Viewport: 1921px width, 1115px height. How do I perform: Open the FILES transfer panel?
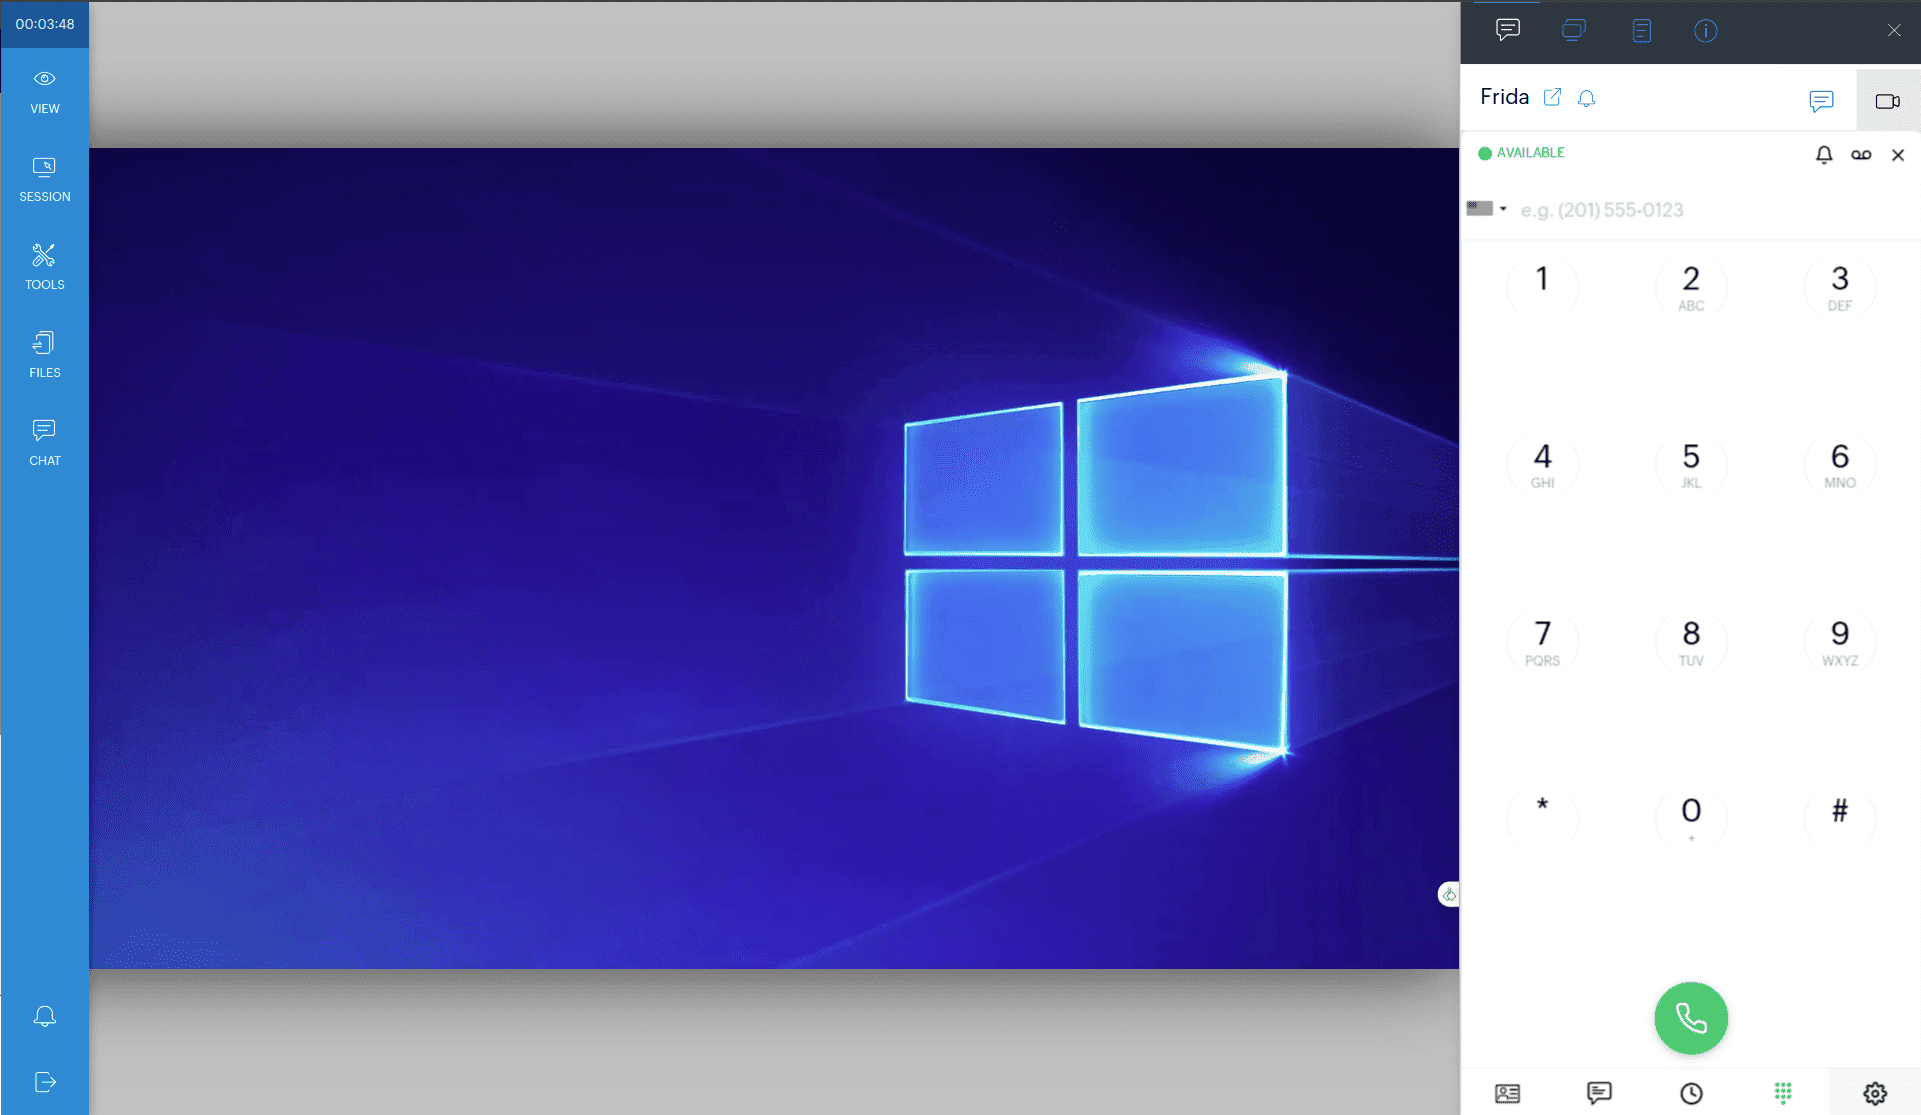click(x=44, y=355)
